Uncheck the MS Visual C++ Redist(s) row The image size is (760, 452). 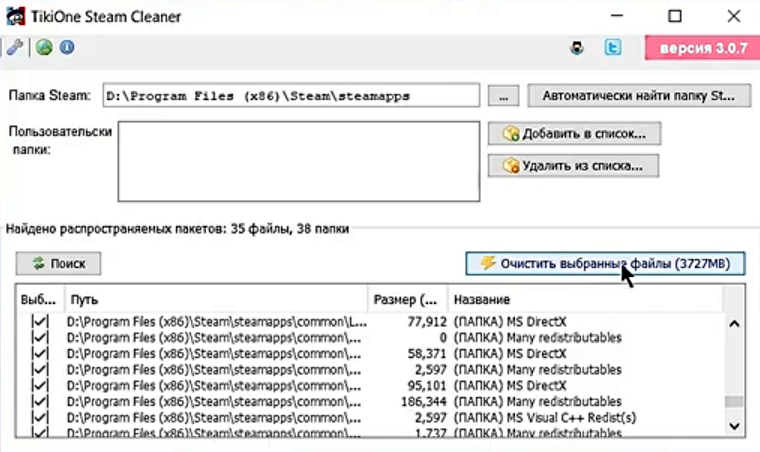(40, 418)
